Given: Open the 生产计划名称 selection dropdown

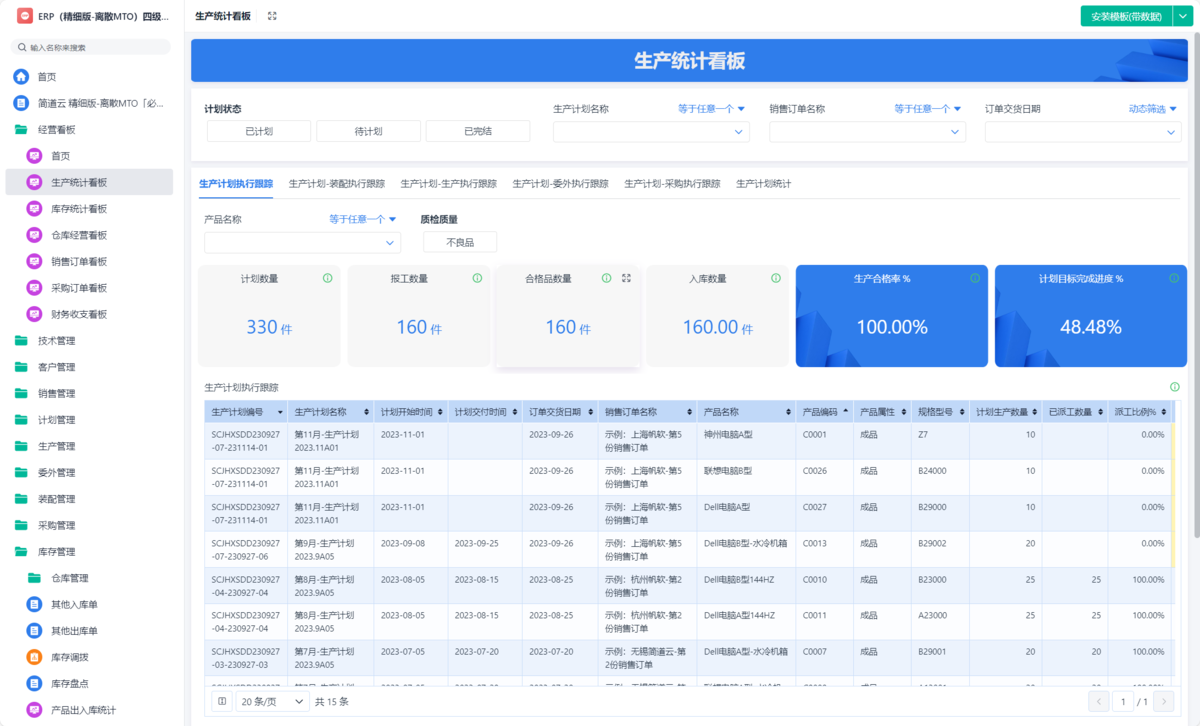Looking at the screenshot, I should pos(651,131).
